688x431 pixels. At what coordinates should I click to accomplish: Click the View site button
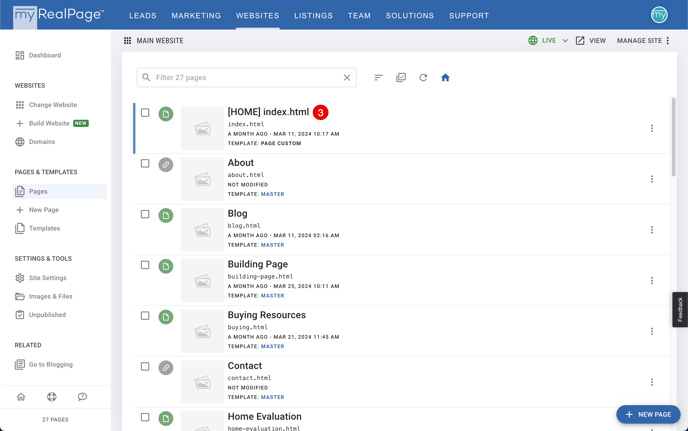click(x=591, y=41)
